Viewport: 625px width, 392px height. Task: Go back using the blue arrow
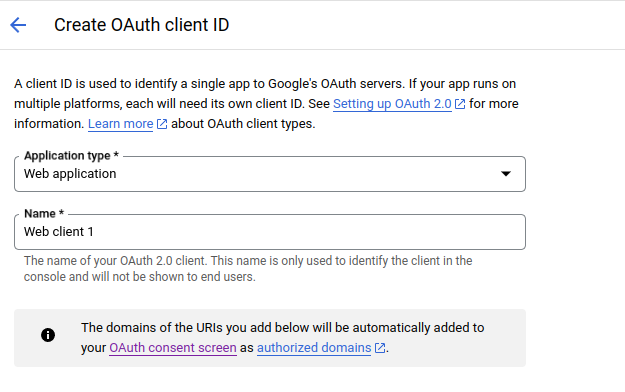click(18, 25)
